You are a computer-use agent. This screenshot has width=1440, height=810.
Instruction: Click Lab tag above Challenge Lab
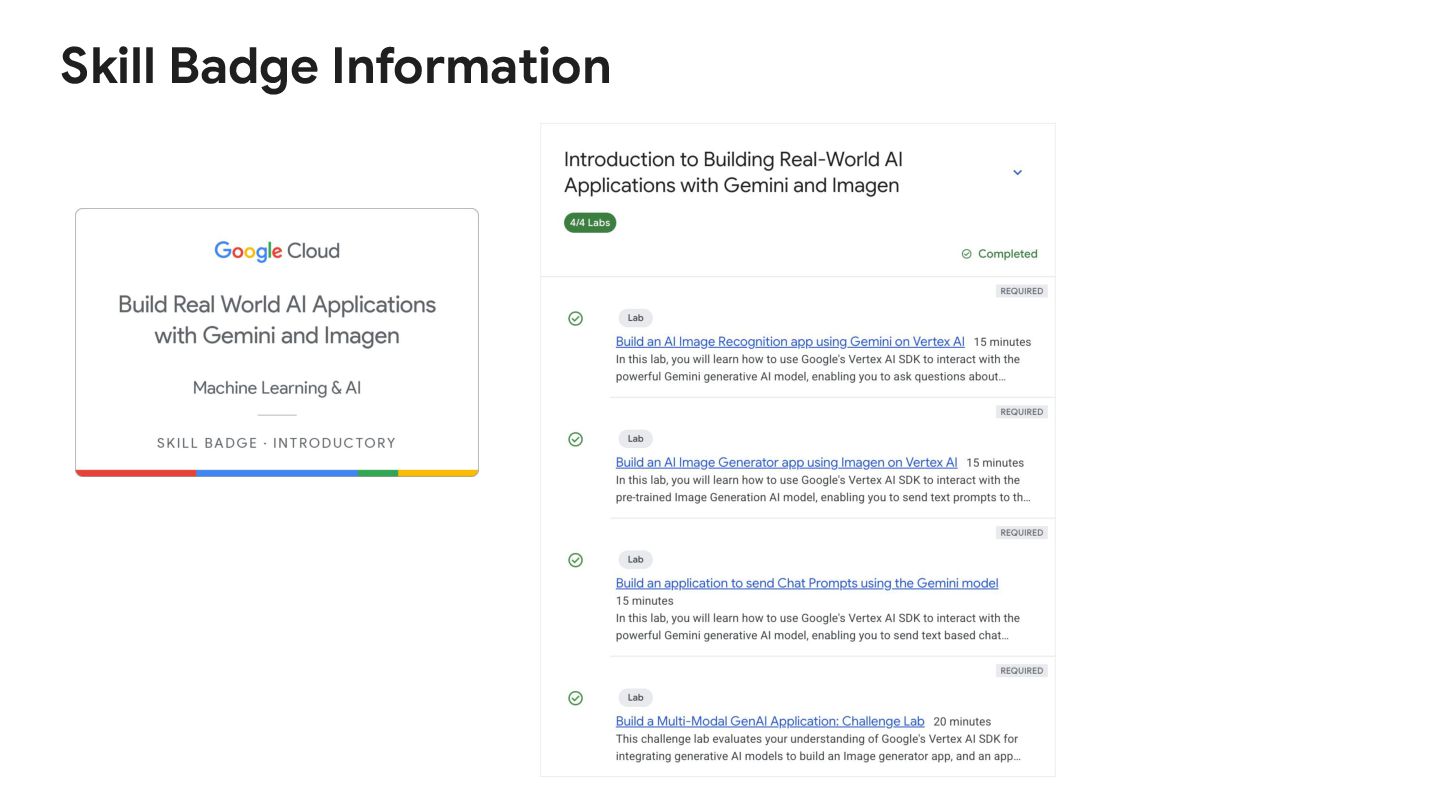(x=635, y=698)
